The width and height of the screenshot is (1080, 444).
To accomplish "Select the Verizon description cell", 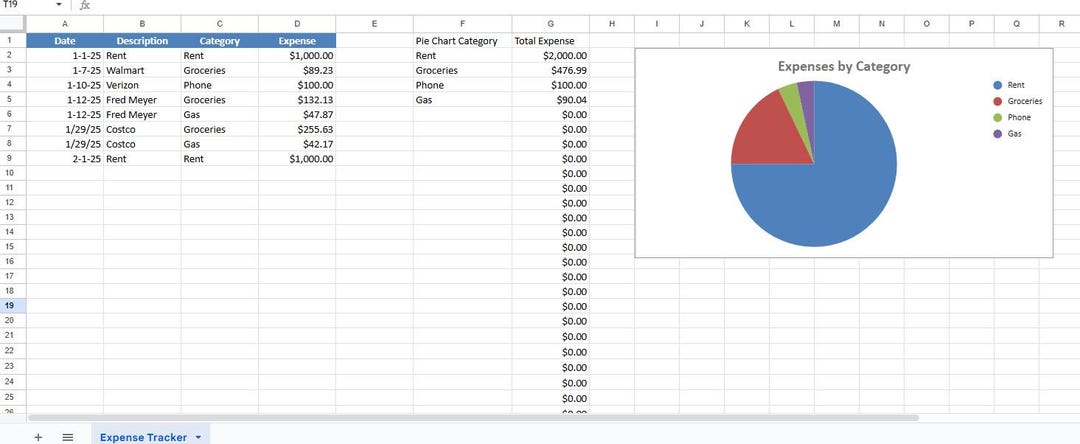I will pyautogui.click(x=142, y=85).
